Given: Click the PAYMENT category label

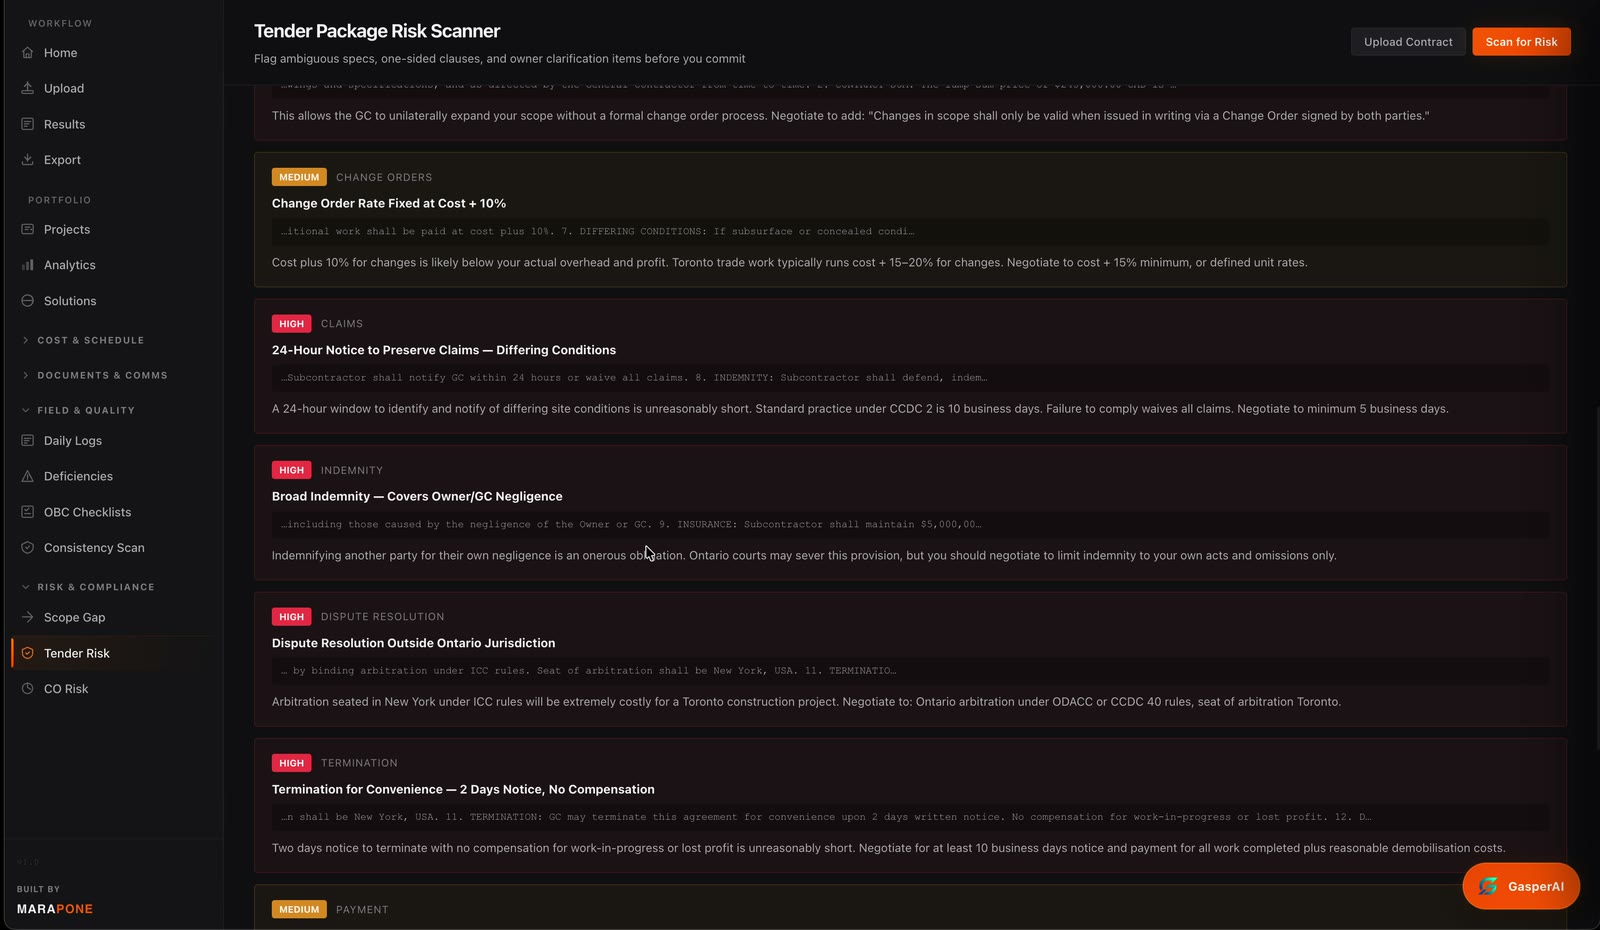Looking at the screenshot, I should pyautogui.click(x=362, y=910).
